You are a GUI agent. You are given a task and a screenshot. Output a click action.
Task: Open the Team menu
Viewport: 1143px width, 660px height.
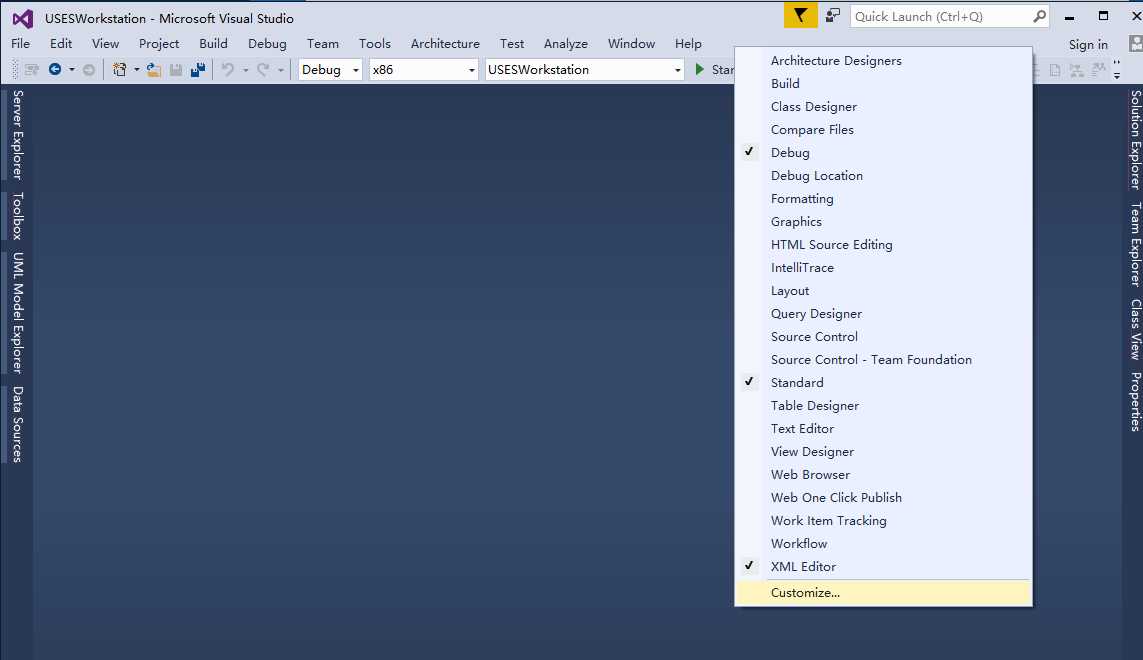(x=322, y=44)
